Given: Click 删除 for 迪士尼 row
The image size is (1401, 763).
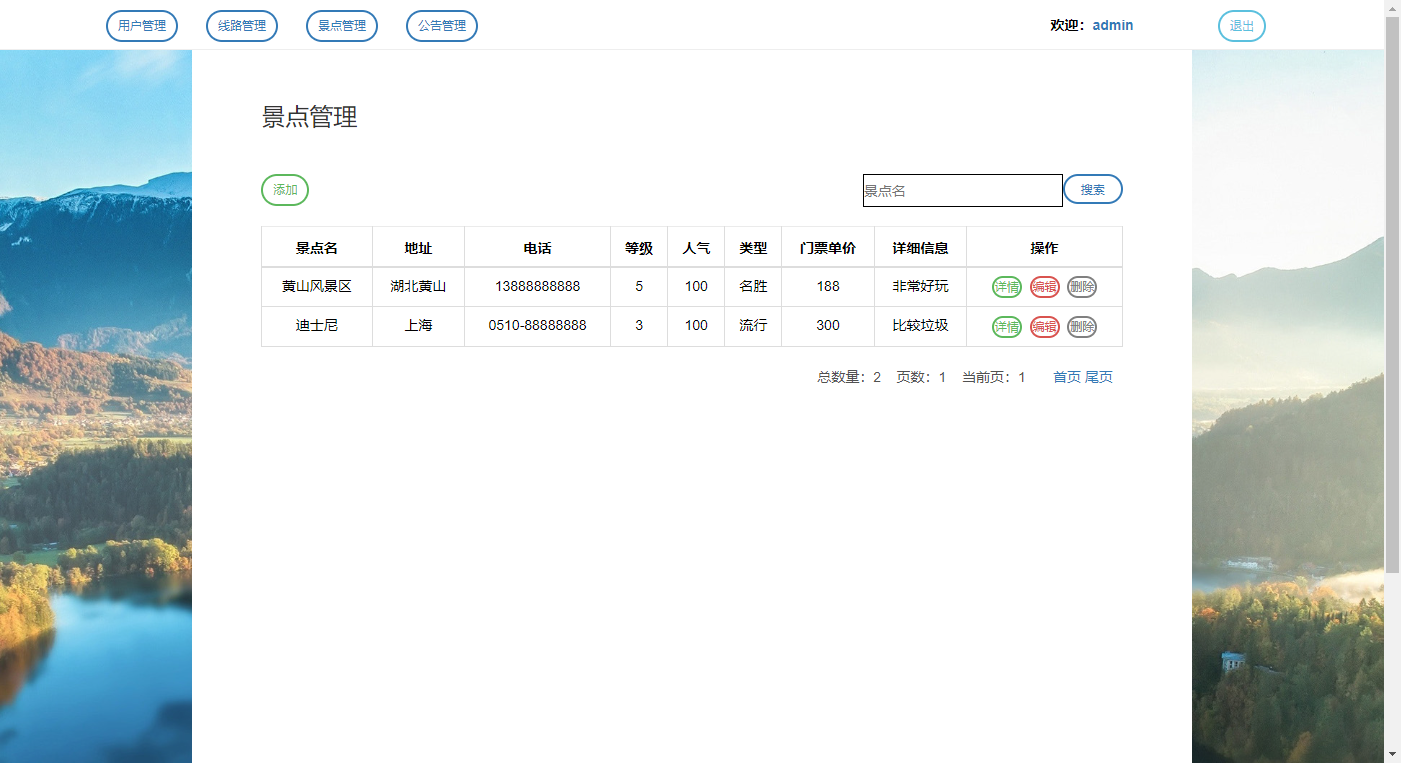Looking at the screenshot, I should pos(1082,327).
